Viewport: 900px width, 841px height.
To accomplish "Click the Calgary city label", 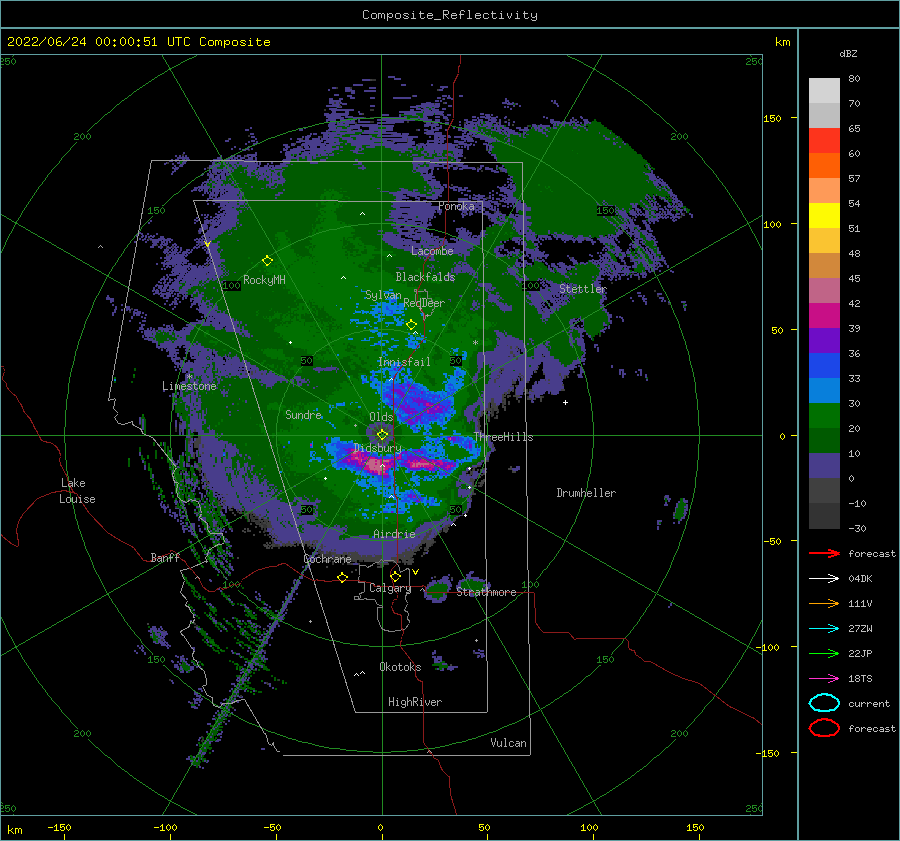I will tap(390, 588).
